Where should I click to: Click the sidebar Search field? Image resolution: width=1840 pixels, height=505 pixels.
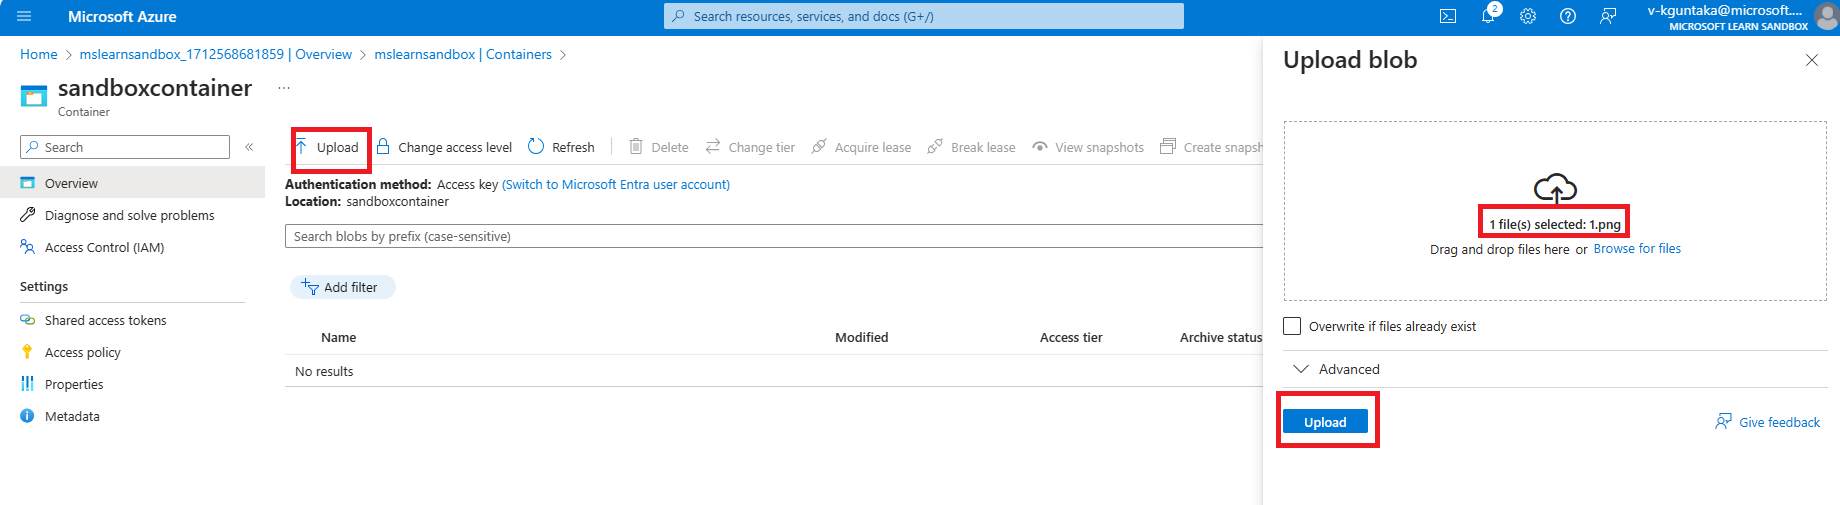(x=125, y=147)
